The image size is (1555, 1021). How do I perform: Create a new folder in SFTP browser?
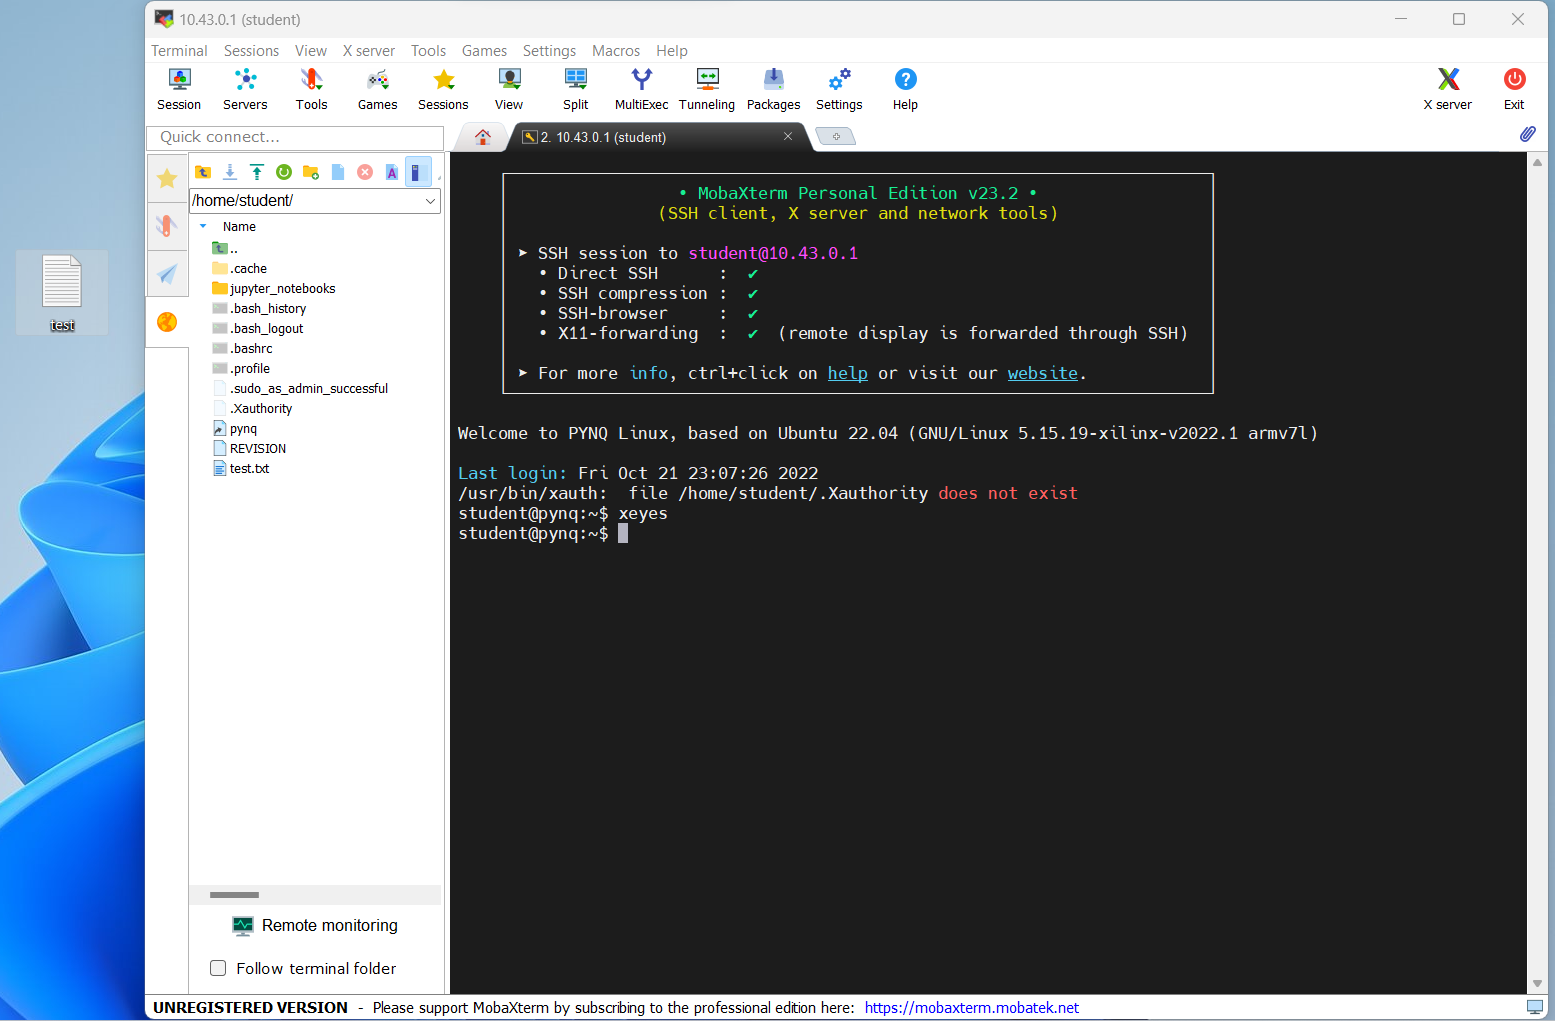tap(311, 172)
